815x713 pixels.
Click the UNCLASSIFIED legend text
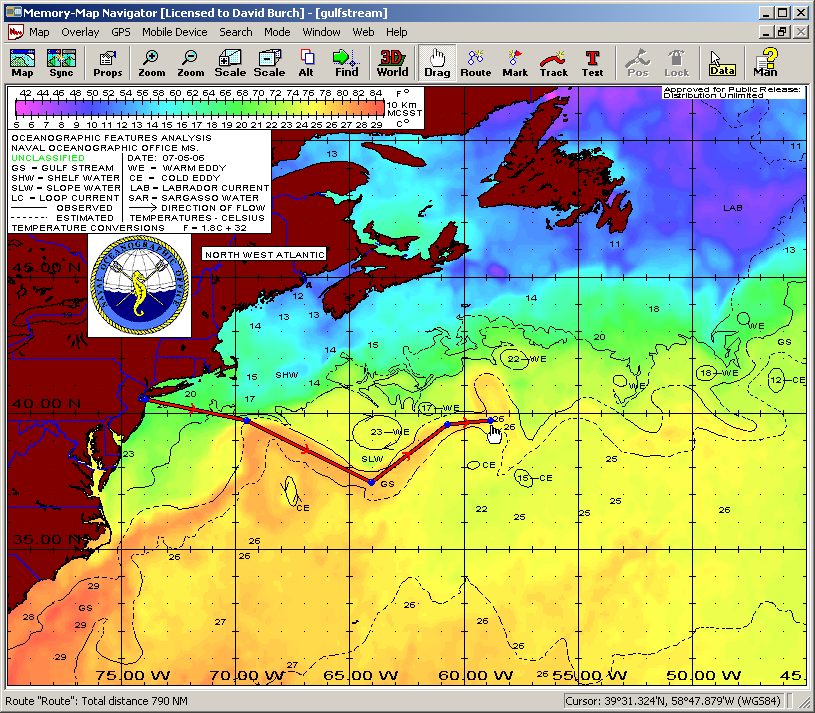pos(48,157)
